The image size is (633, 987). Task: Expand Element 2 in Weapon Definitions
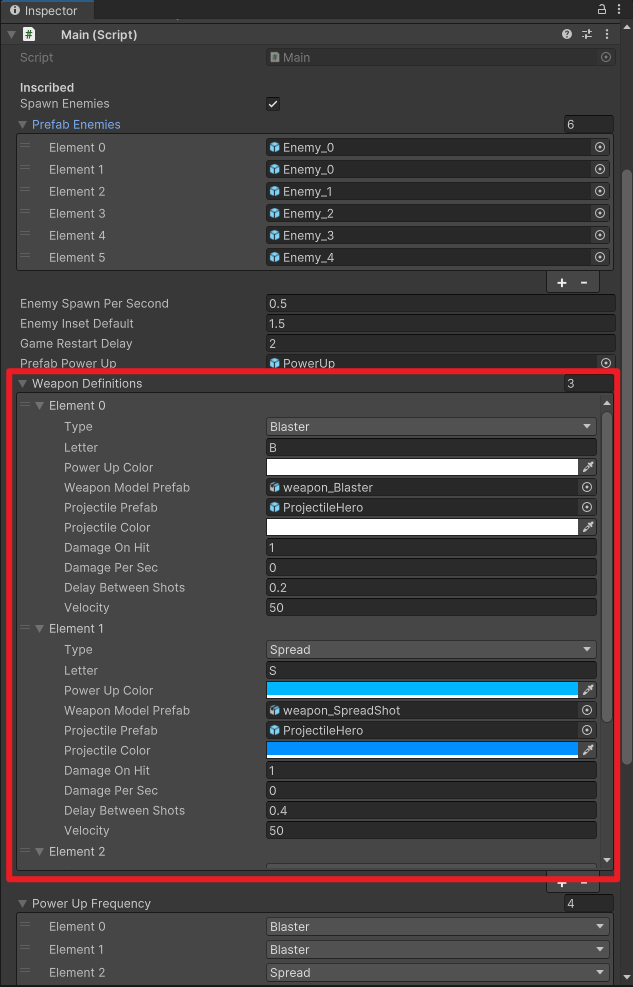click(x=40, y=852)
